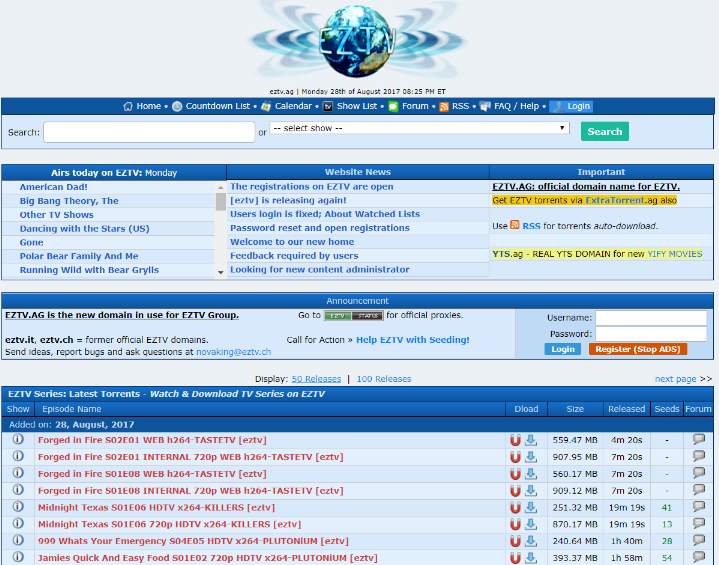Open Dancing with the Stars (US)

point(84,228)
